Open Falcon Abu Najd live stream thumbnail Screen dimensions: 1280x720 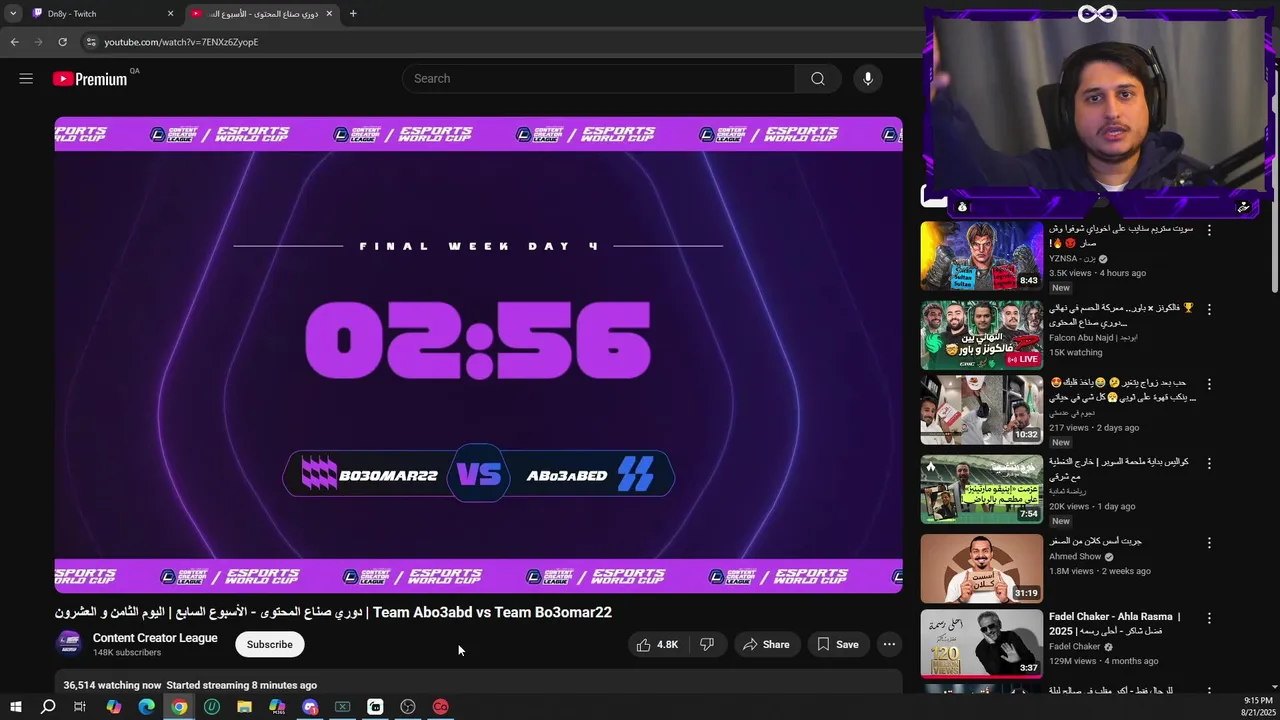982,335
